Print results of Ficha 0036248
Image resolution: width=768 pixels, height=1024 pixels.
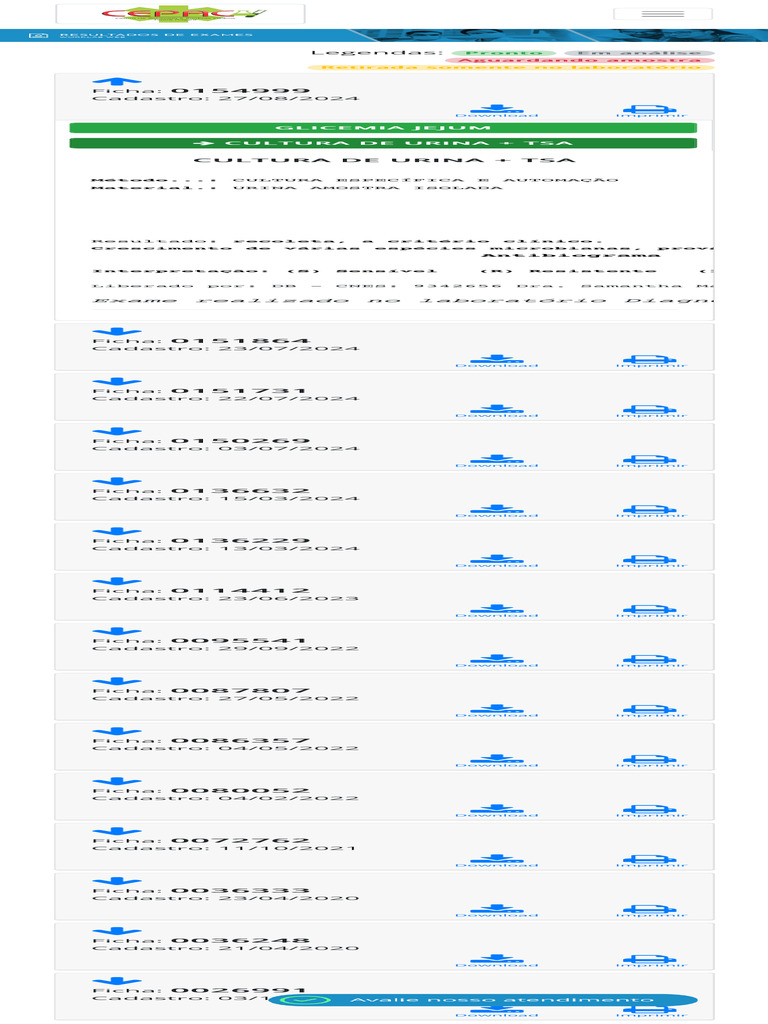(x=651, y=961)
